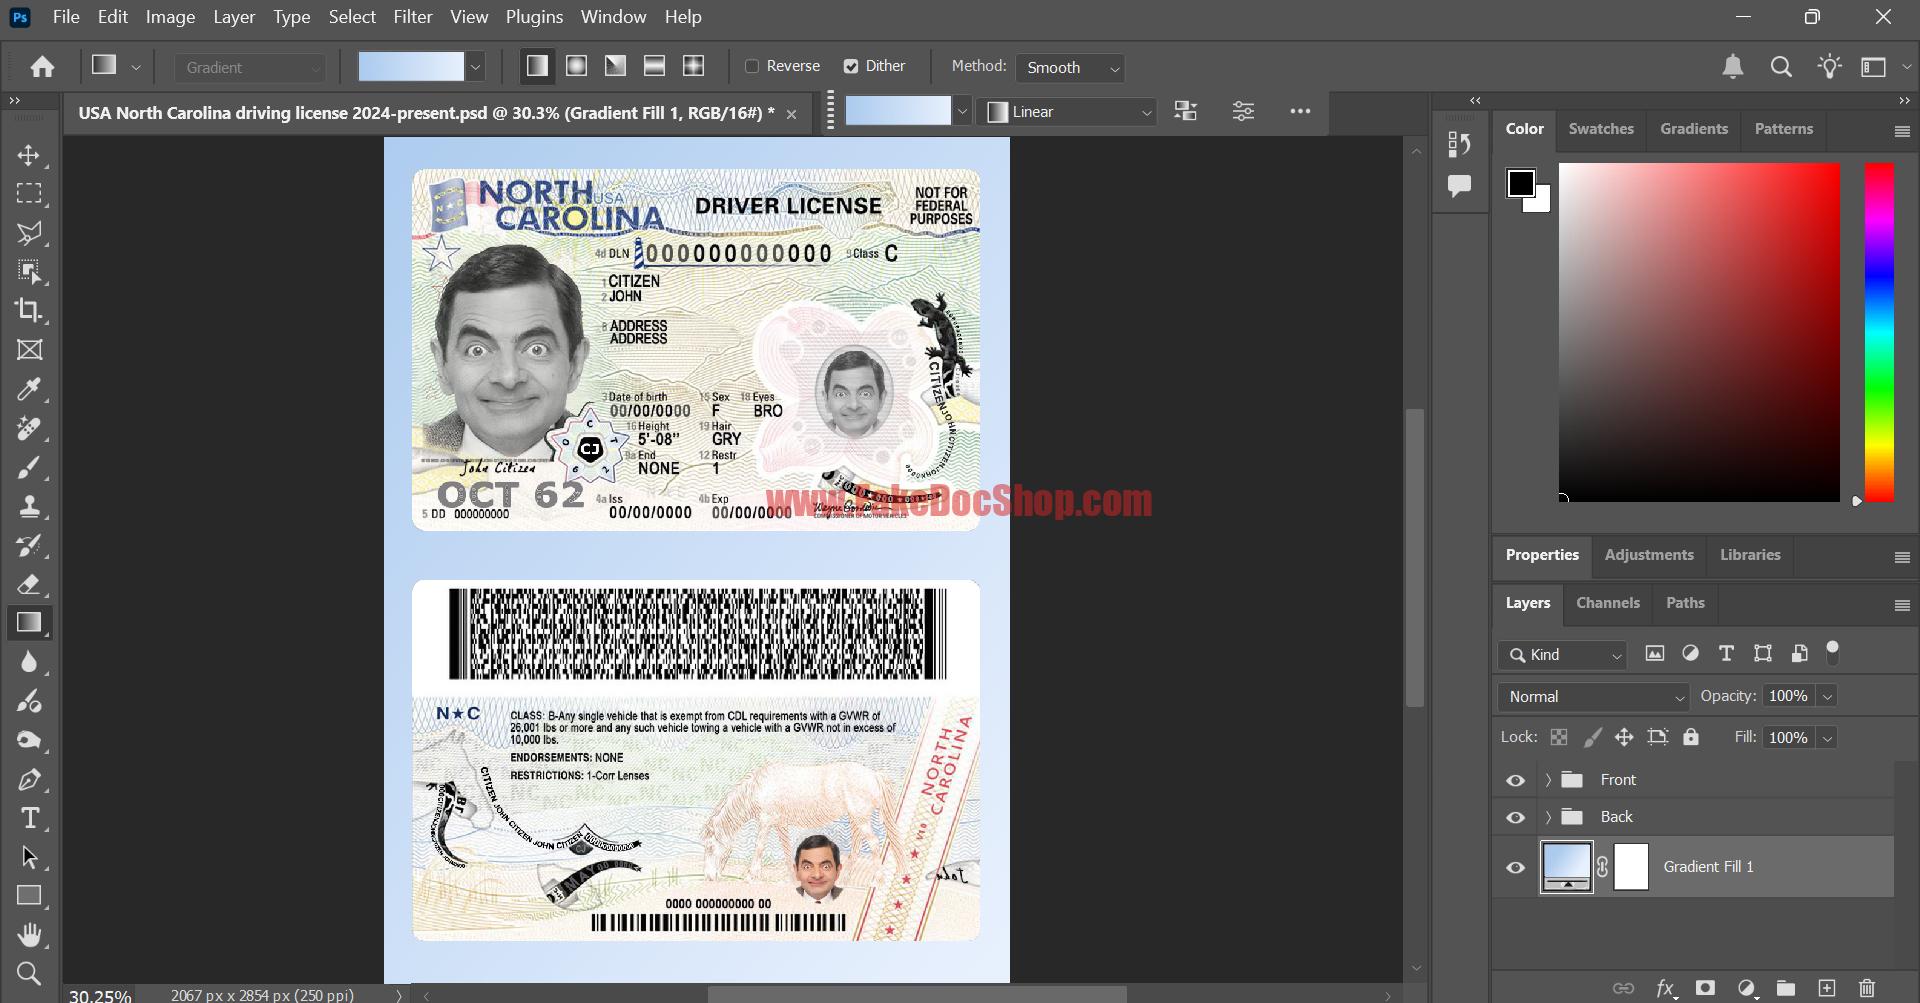Hide the Back layer group
The height and width of the screenshot is (1003, 1920).
click(1515, 817)
